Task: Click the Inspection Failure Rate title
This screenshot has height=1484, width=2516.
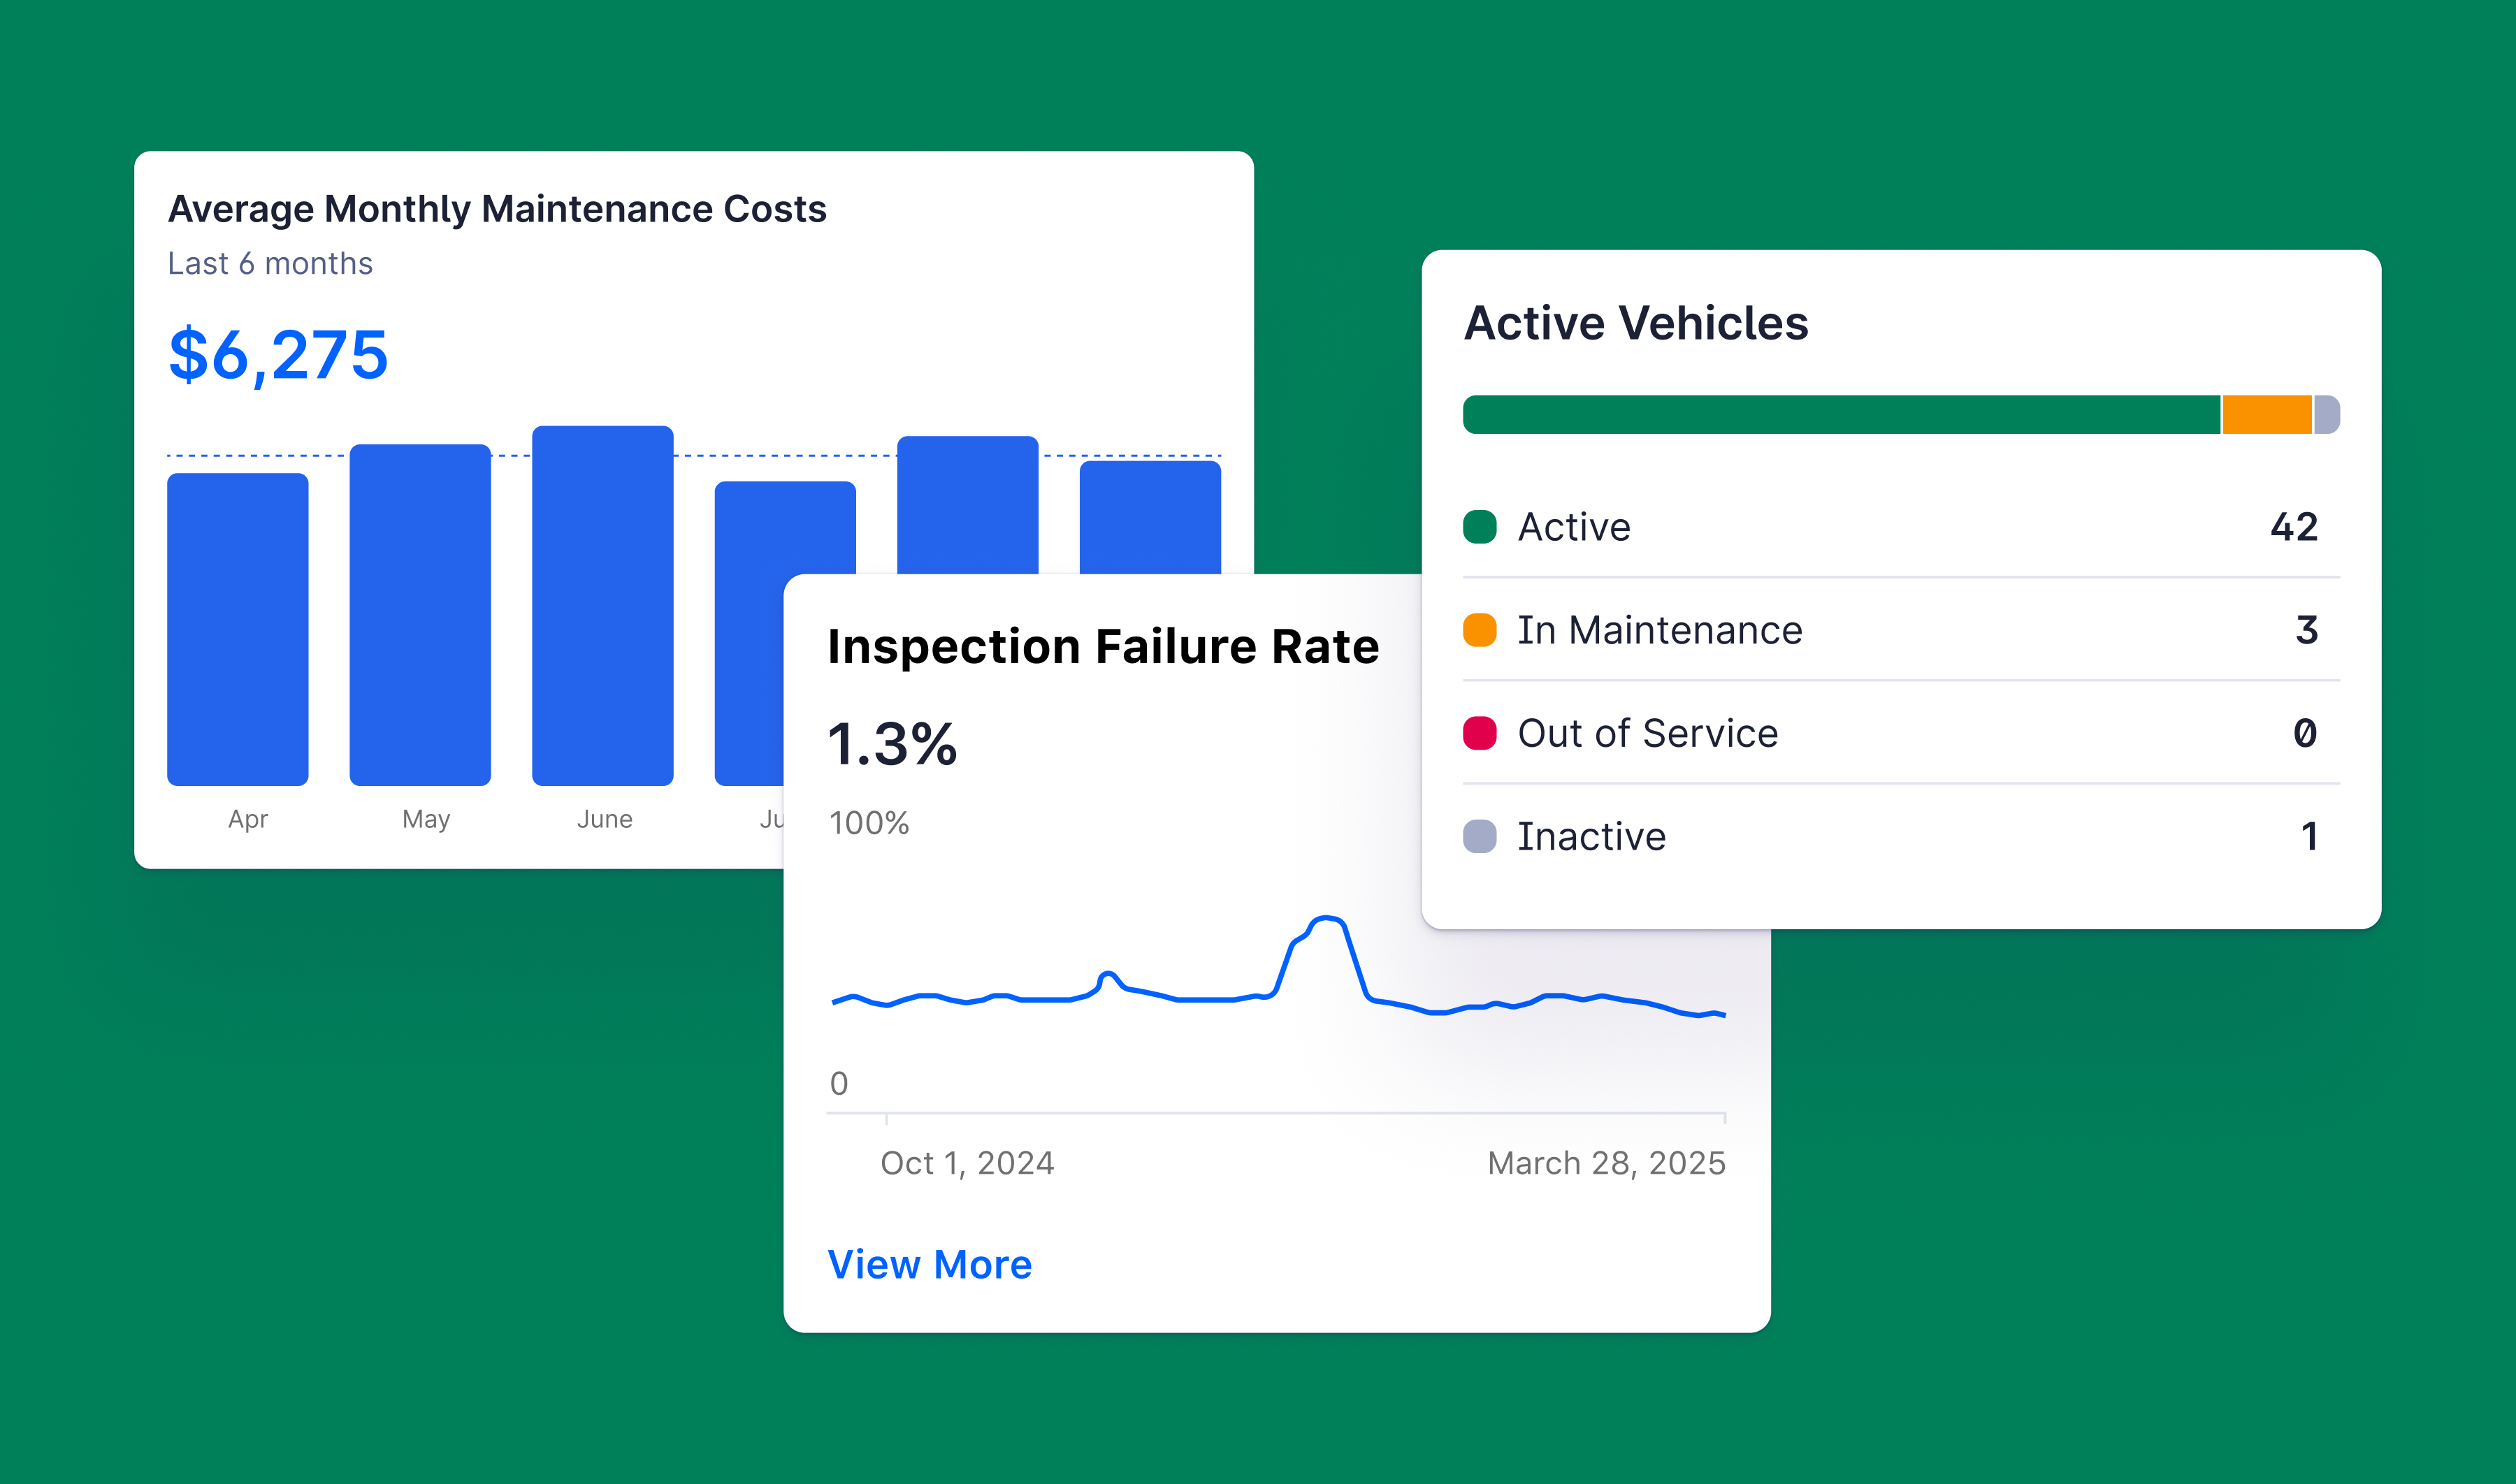Action: click(x=1103, y=646)
